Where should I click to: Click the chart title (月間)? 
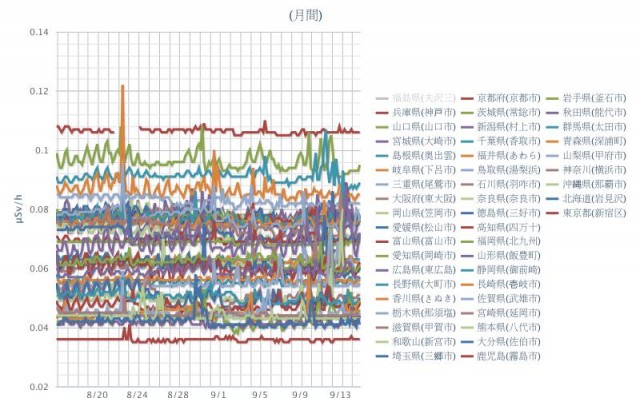point(306,16)
